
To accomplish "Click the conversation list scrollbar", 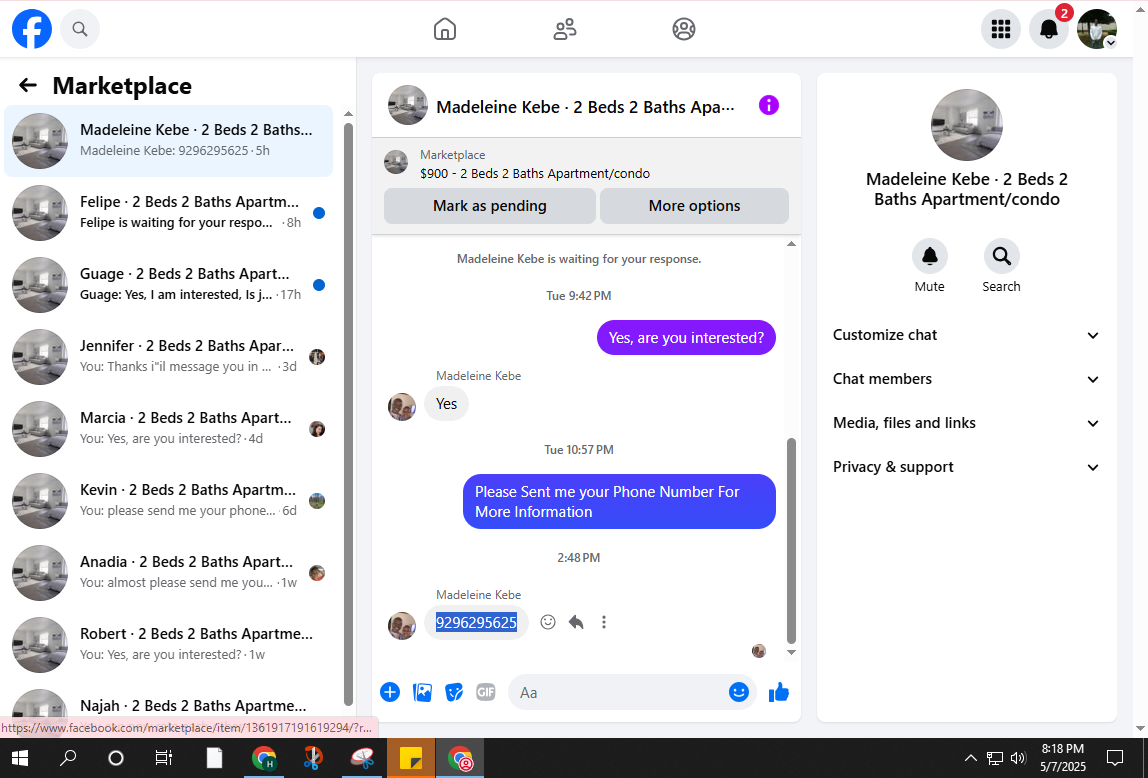I will pyautogui.click(x=348, y=414).
